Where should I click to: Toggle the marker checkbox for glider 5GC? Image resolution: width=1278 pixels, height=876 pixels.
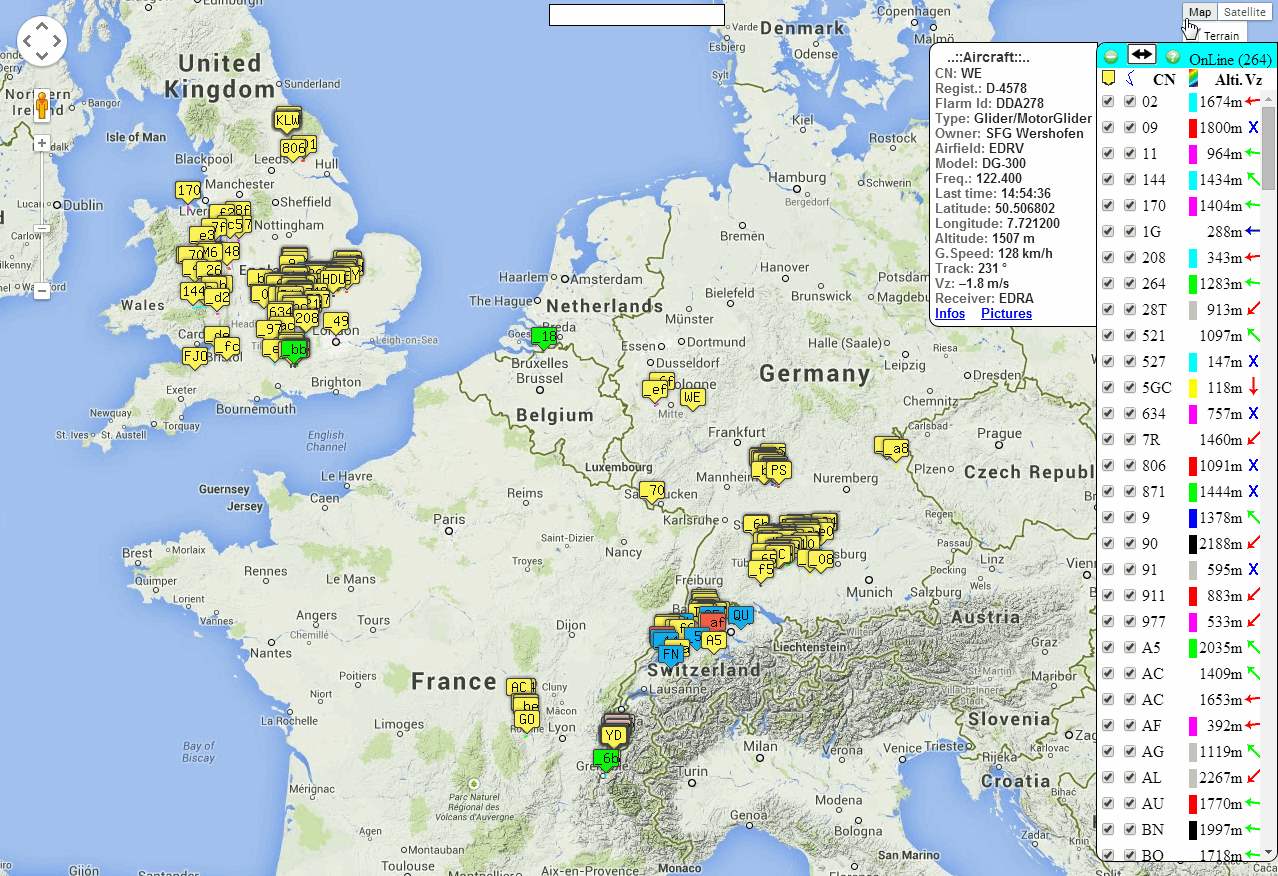click(x=1108, y=387)
